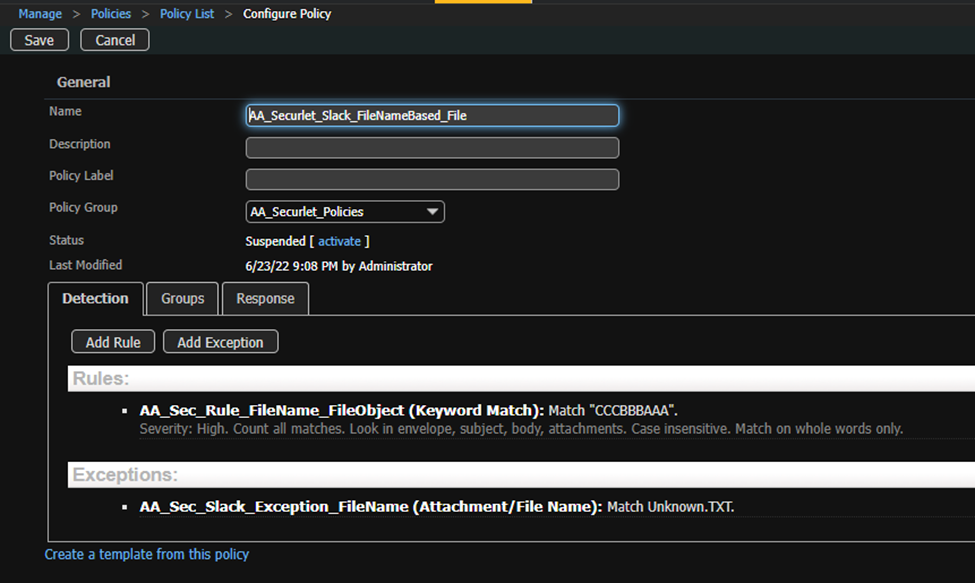The image size is (975, 583).
Task: Add a new exception with Add Exception
Action: 220,342
